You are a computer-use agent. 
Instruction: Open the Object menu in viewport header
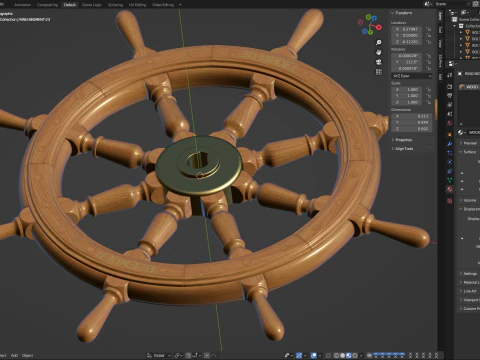coord(28,355)
